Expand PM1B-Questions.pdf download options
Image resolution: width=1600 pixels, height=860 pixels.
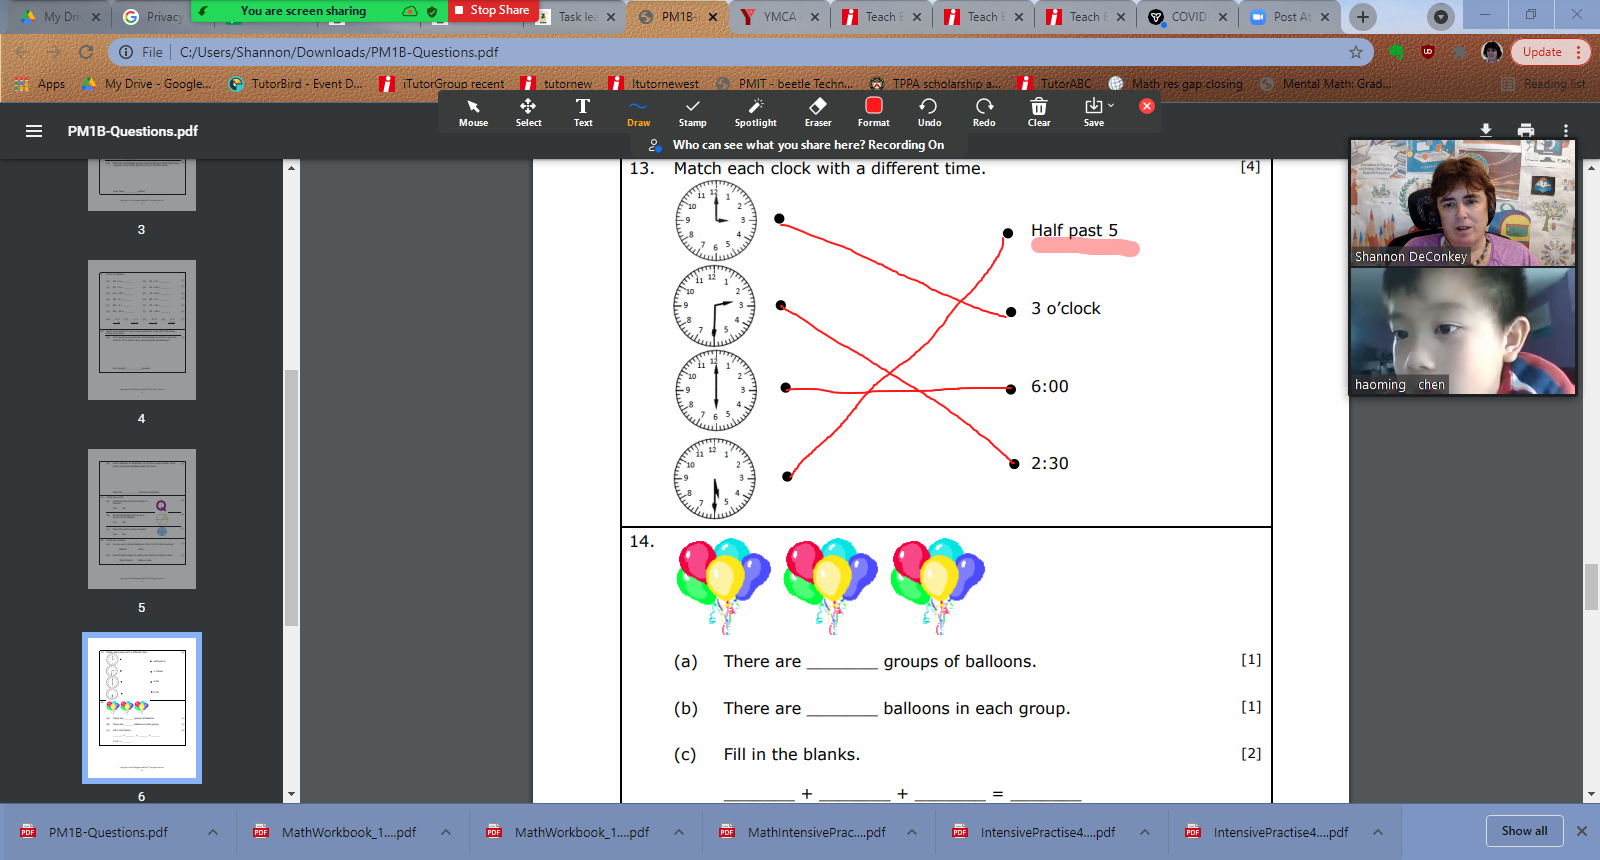213,832
